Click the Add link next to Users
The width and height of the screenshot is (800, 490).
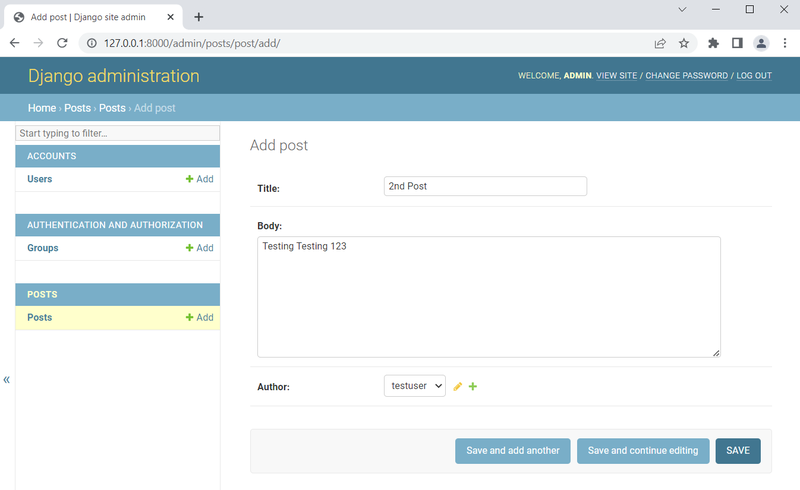[199, 179]
